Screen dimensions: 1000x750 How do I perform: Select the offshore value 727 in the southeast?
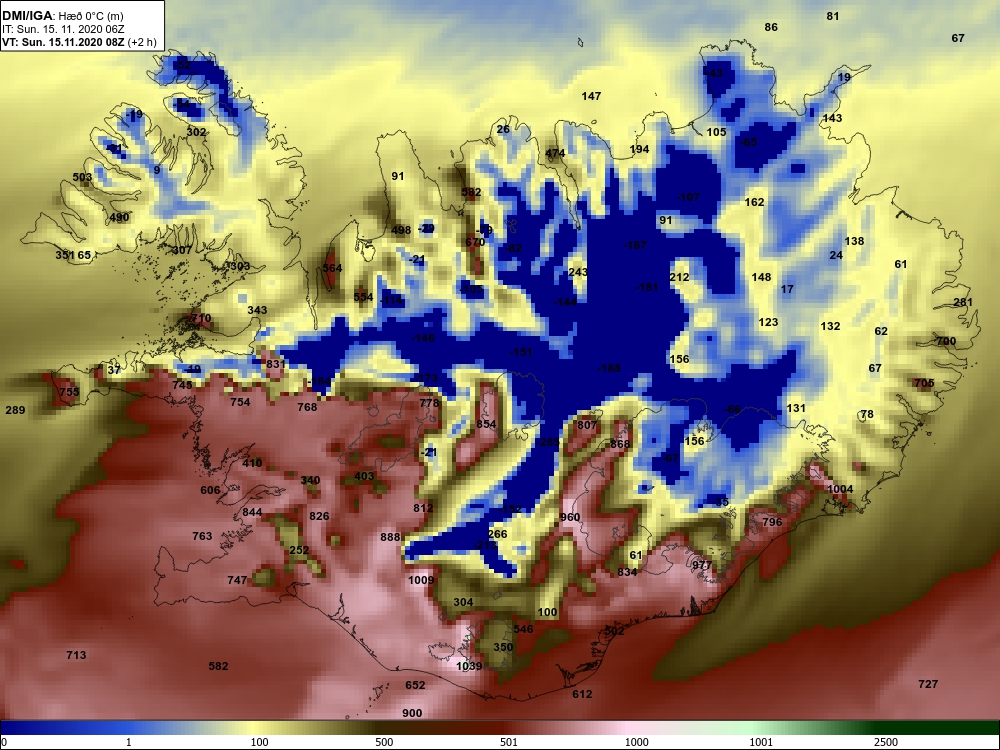928,684
